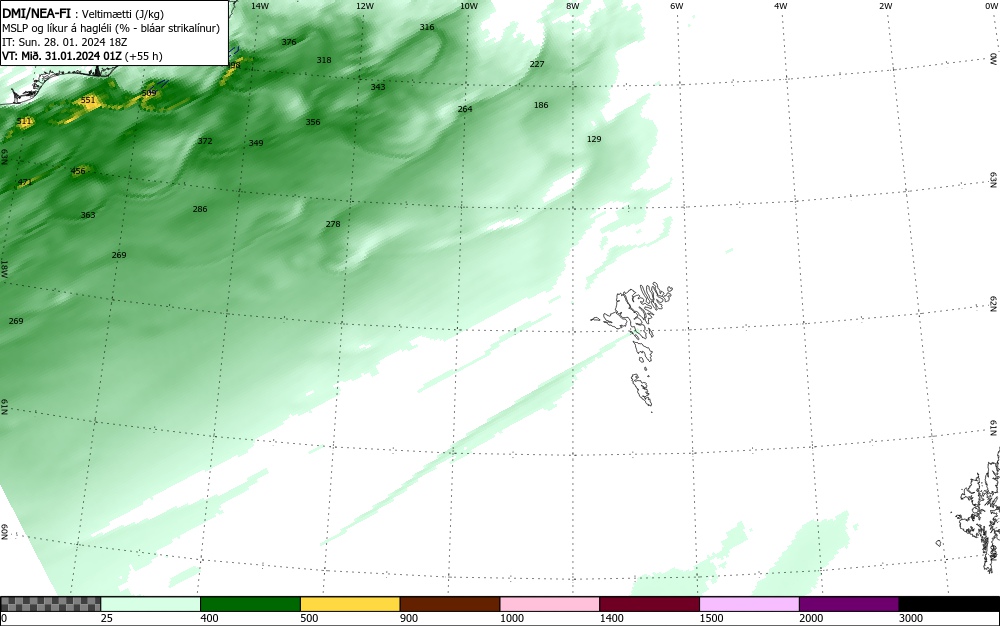Click the map value 363
Screen dimensions: 1000x626
coord(88,215)
